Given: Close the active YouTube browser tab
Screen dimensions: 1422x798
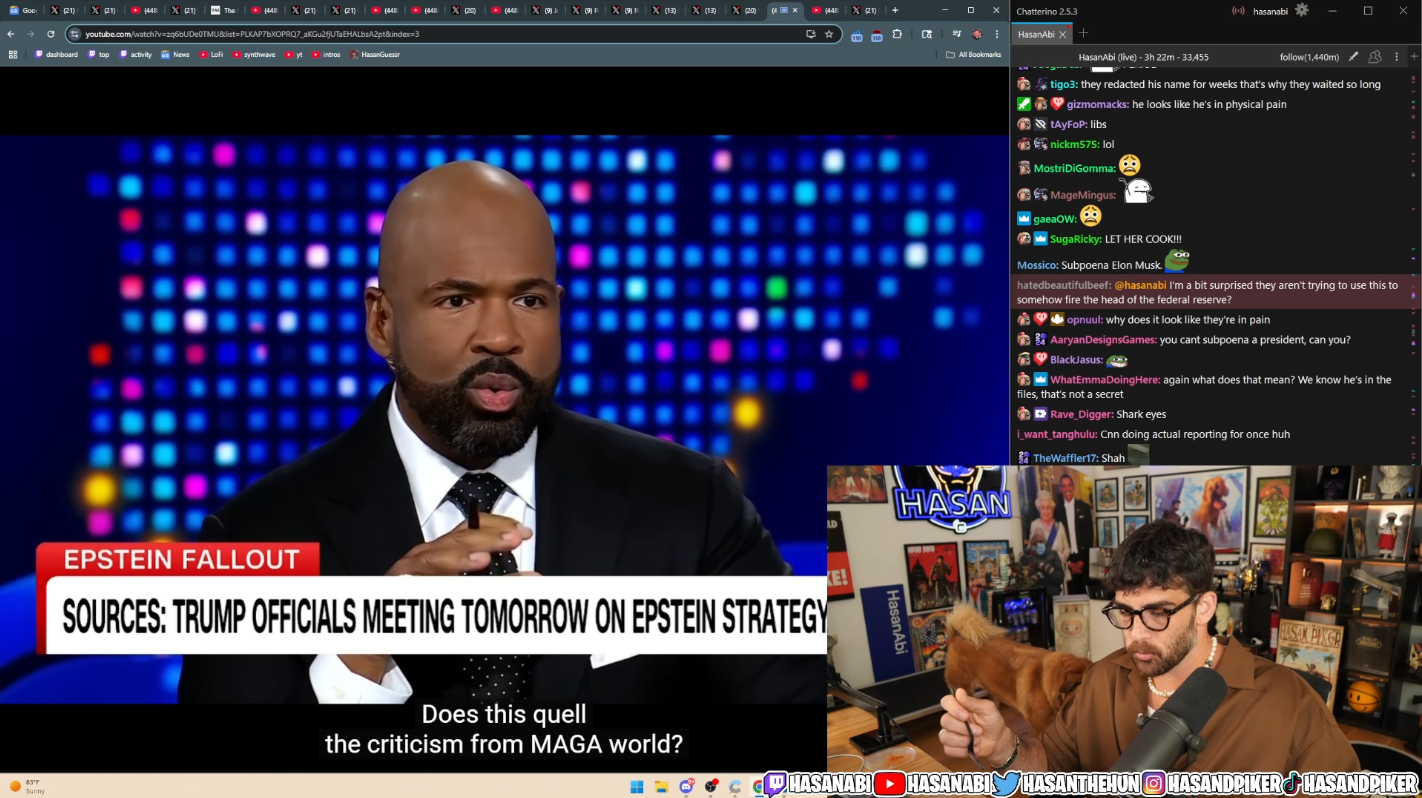Looking at the screenshot, I should point(796,10).
